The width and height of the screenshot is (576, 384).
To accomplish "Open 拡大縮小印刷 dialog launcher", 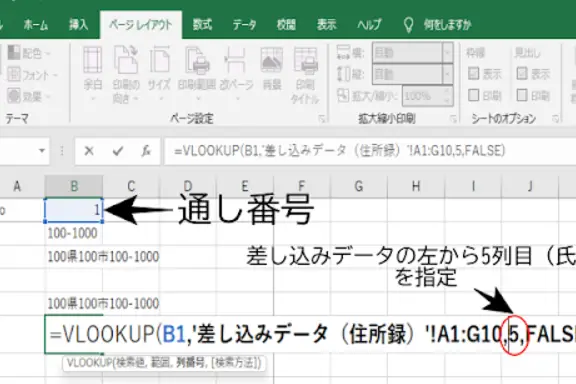I will tap(453, 119).
